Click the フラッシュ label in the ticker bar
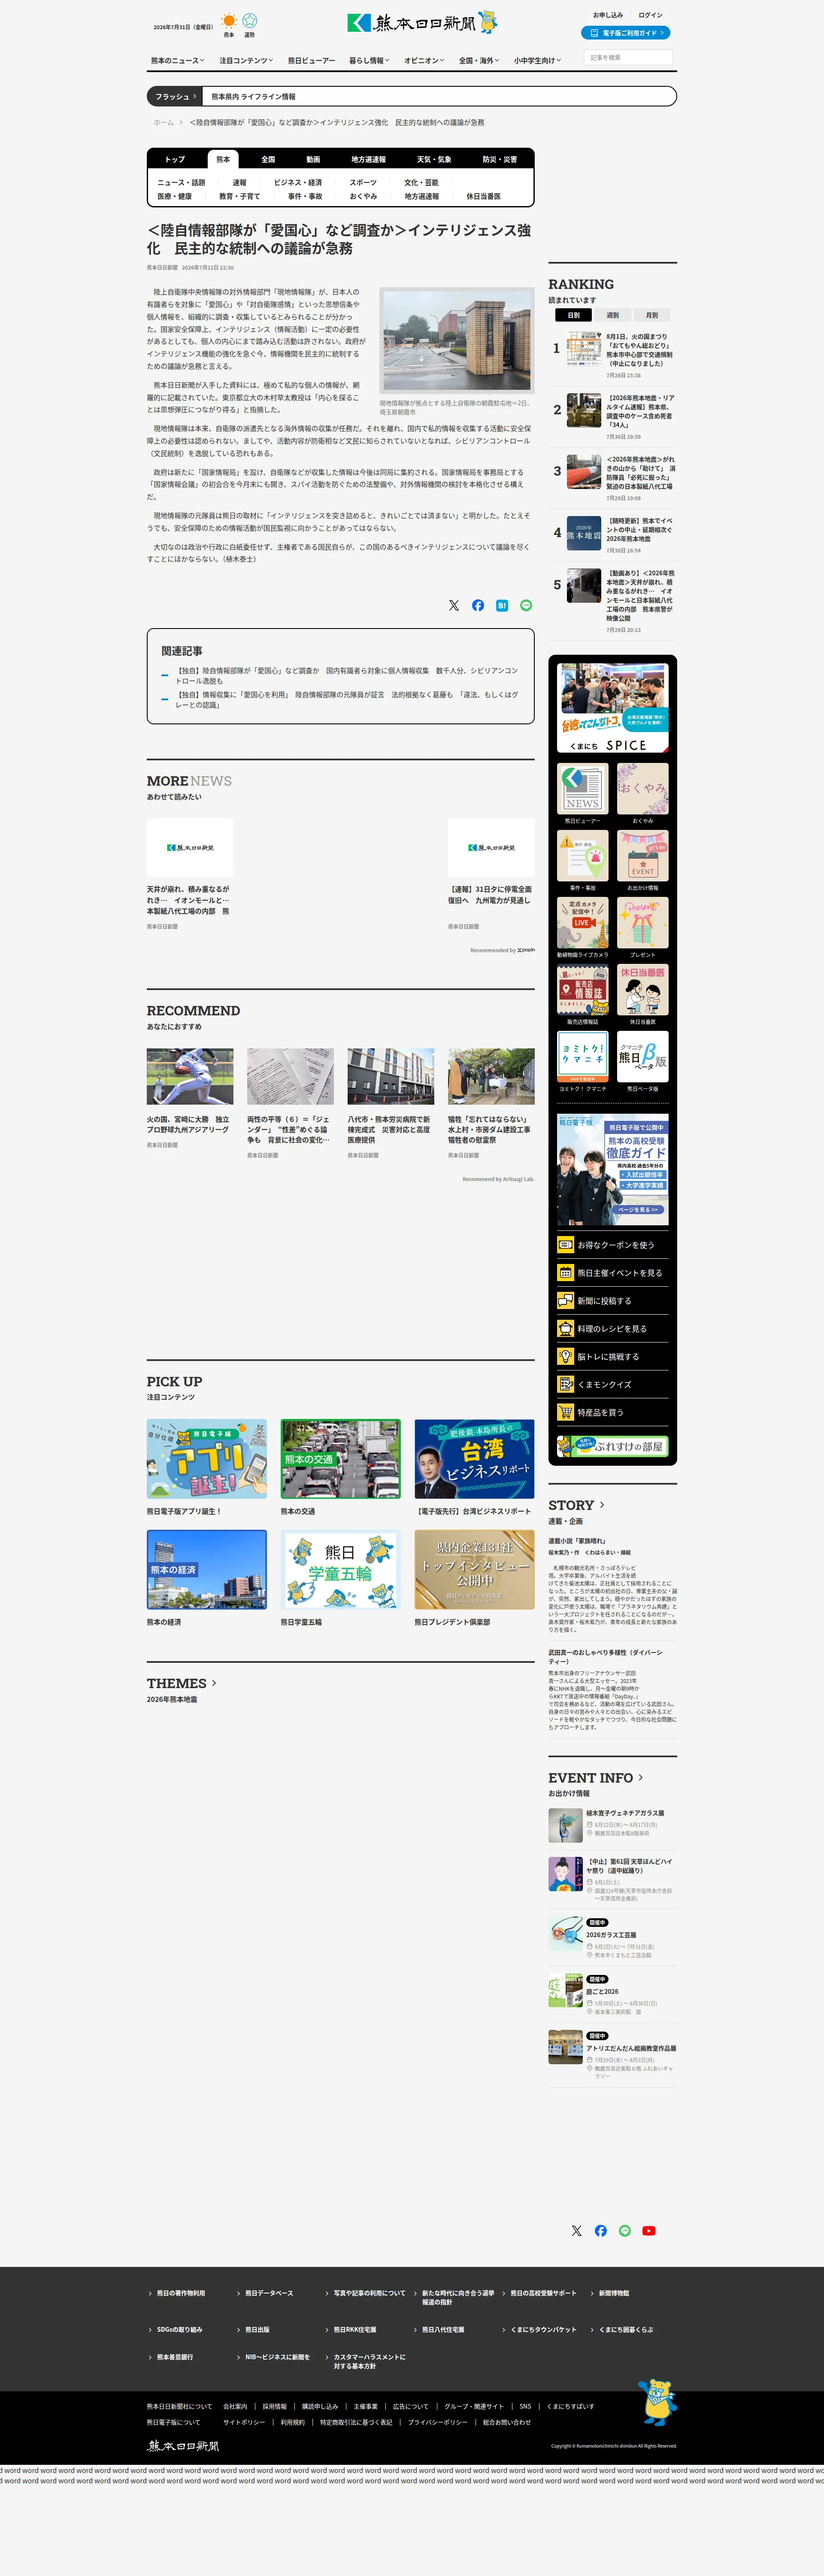Image resolution: width=824 pixels, height=2576 pixels. pyautogui.click(x=175, y=97)
